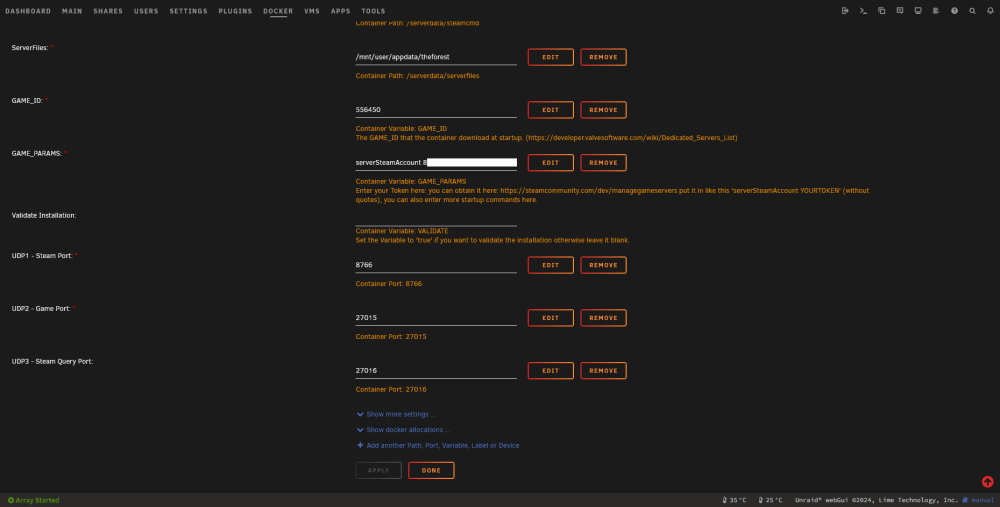Screen dimensions: 1000x507
Task: Click the Info monitor icon in top bar
Action: [x=918, y=11]
